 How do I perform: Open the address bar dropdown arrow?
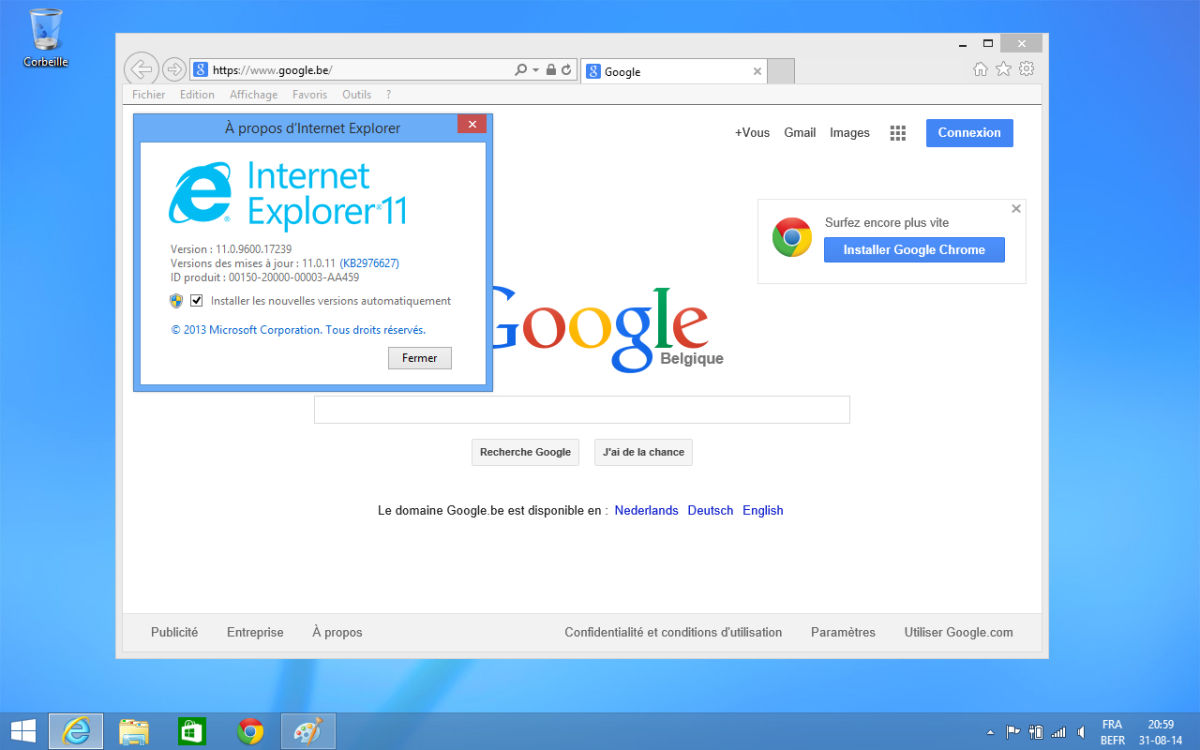point(536,70)
